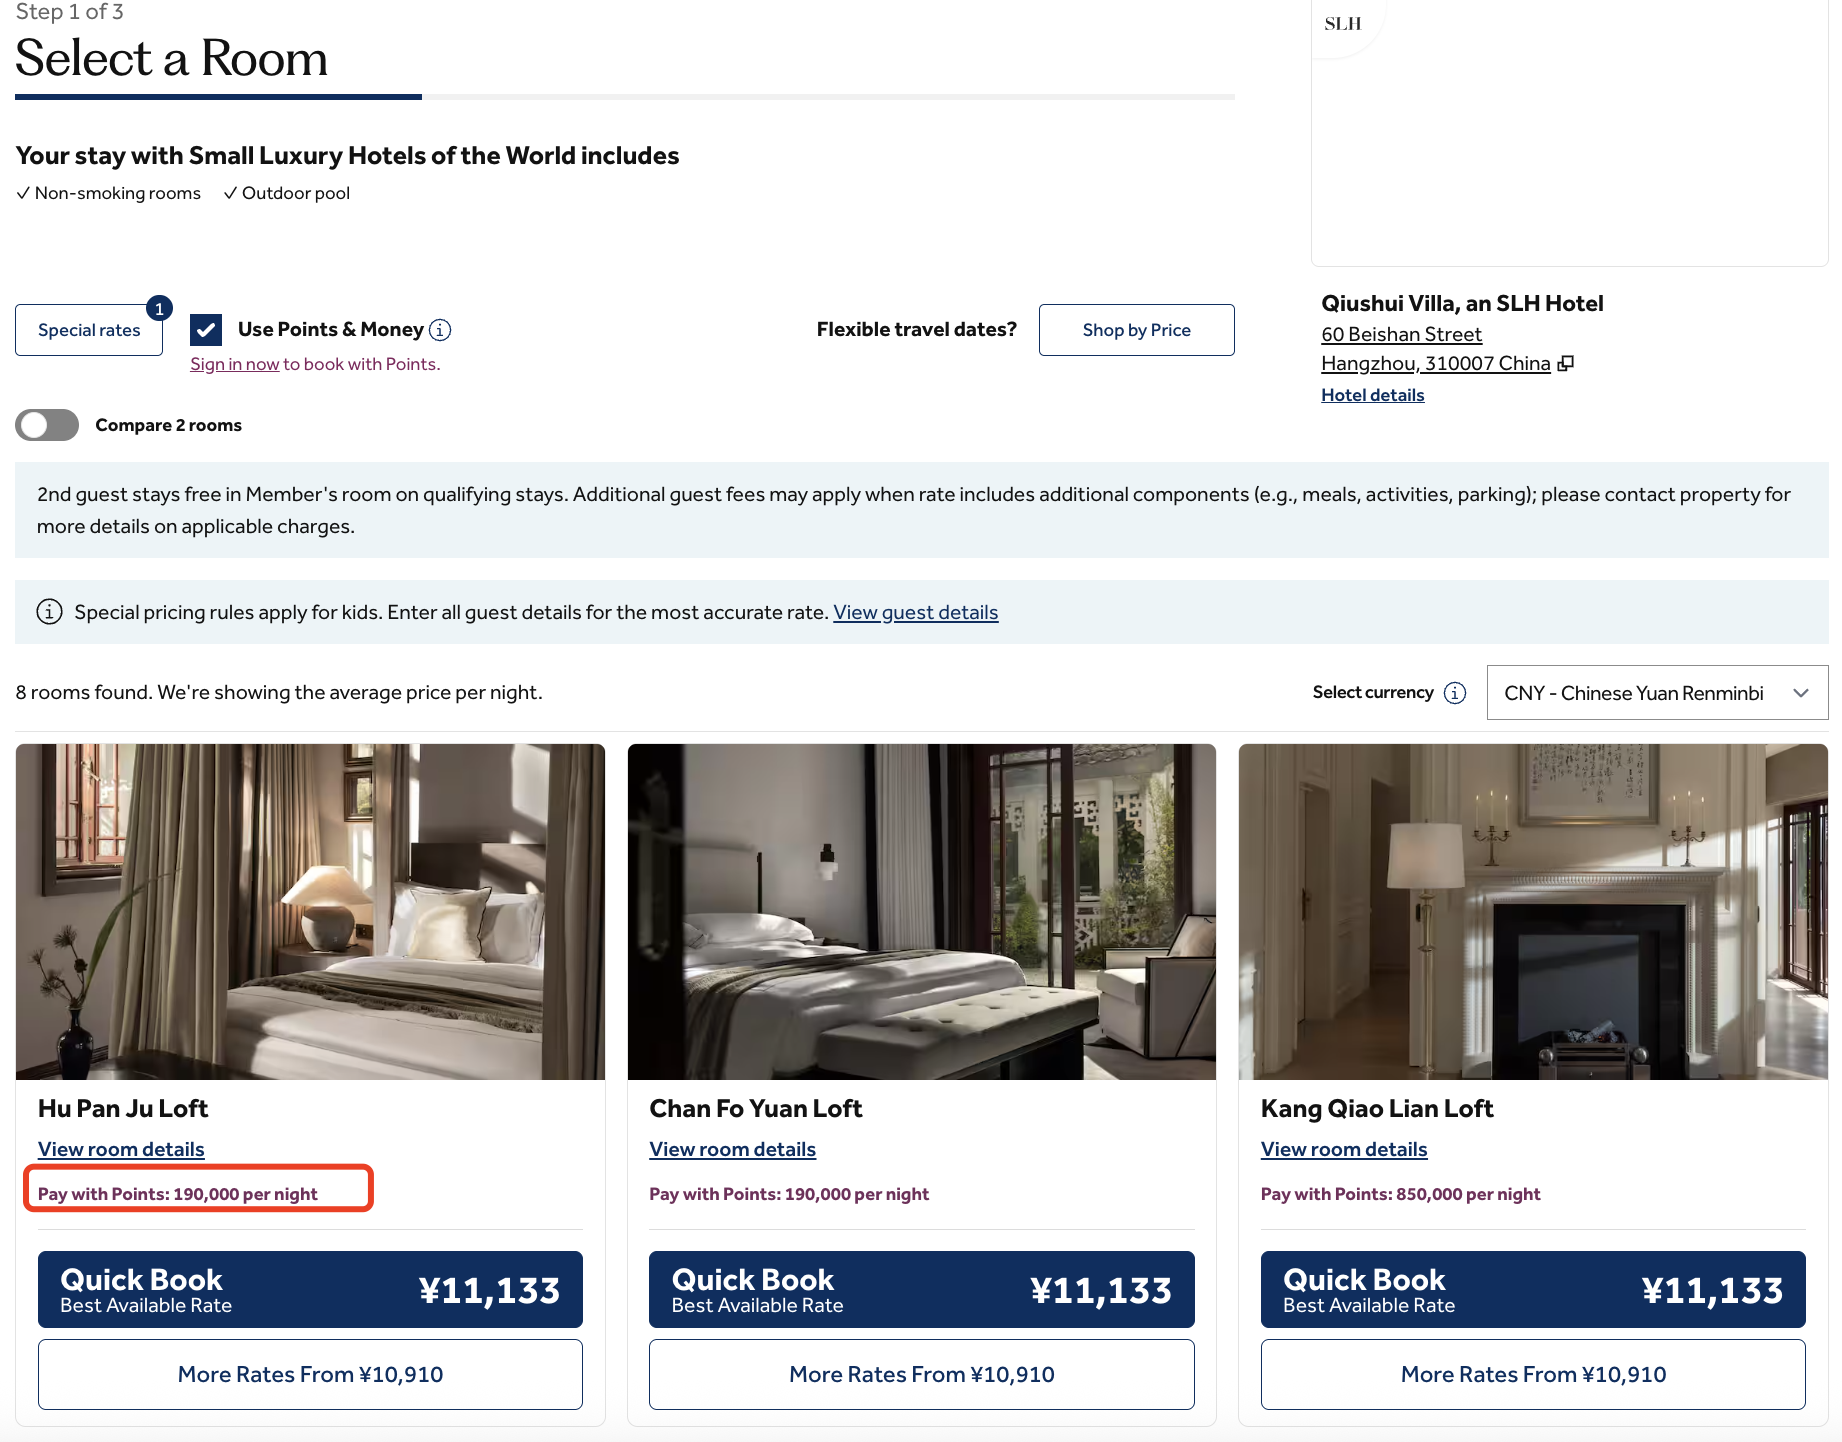The height and width of the screenshot is (1442, 1842).
Task: View room details for Hu Pan Ju Loft
Action: click(121, 1150)
